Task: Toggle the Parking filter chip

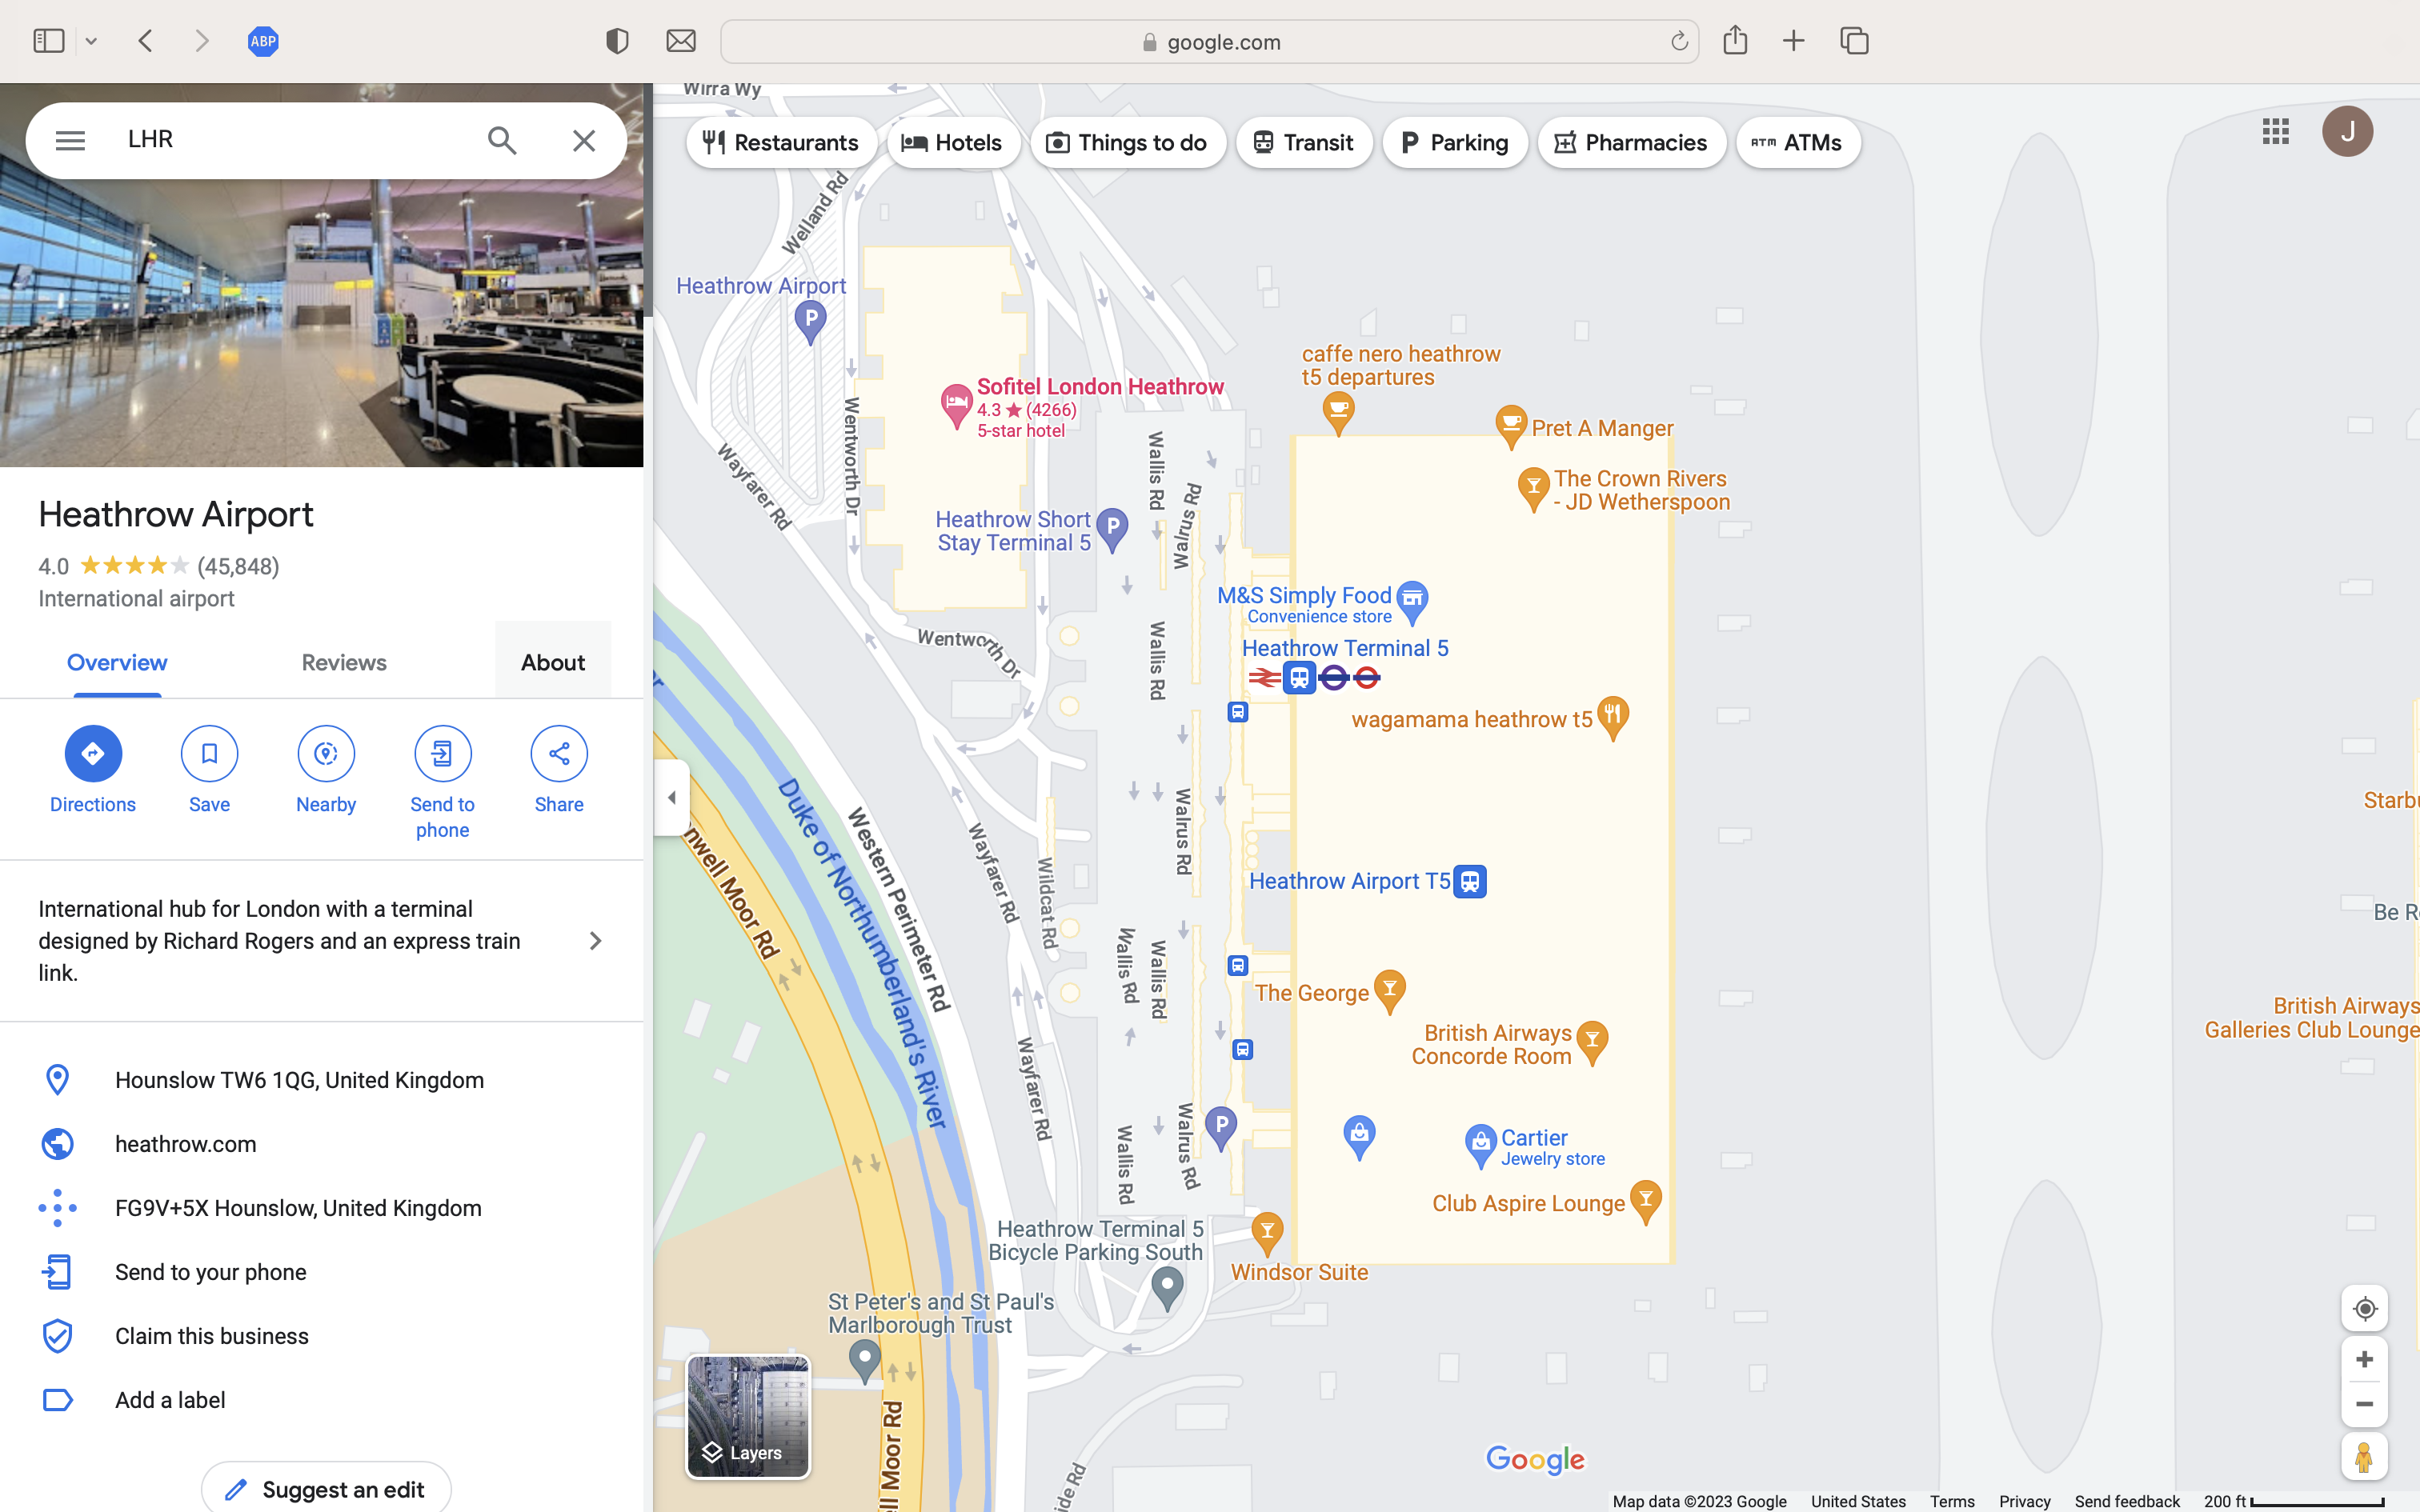Action: click(1454, 143)
